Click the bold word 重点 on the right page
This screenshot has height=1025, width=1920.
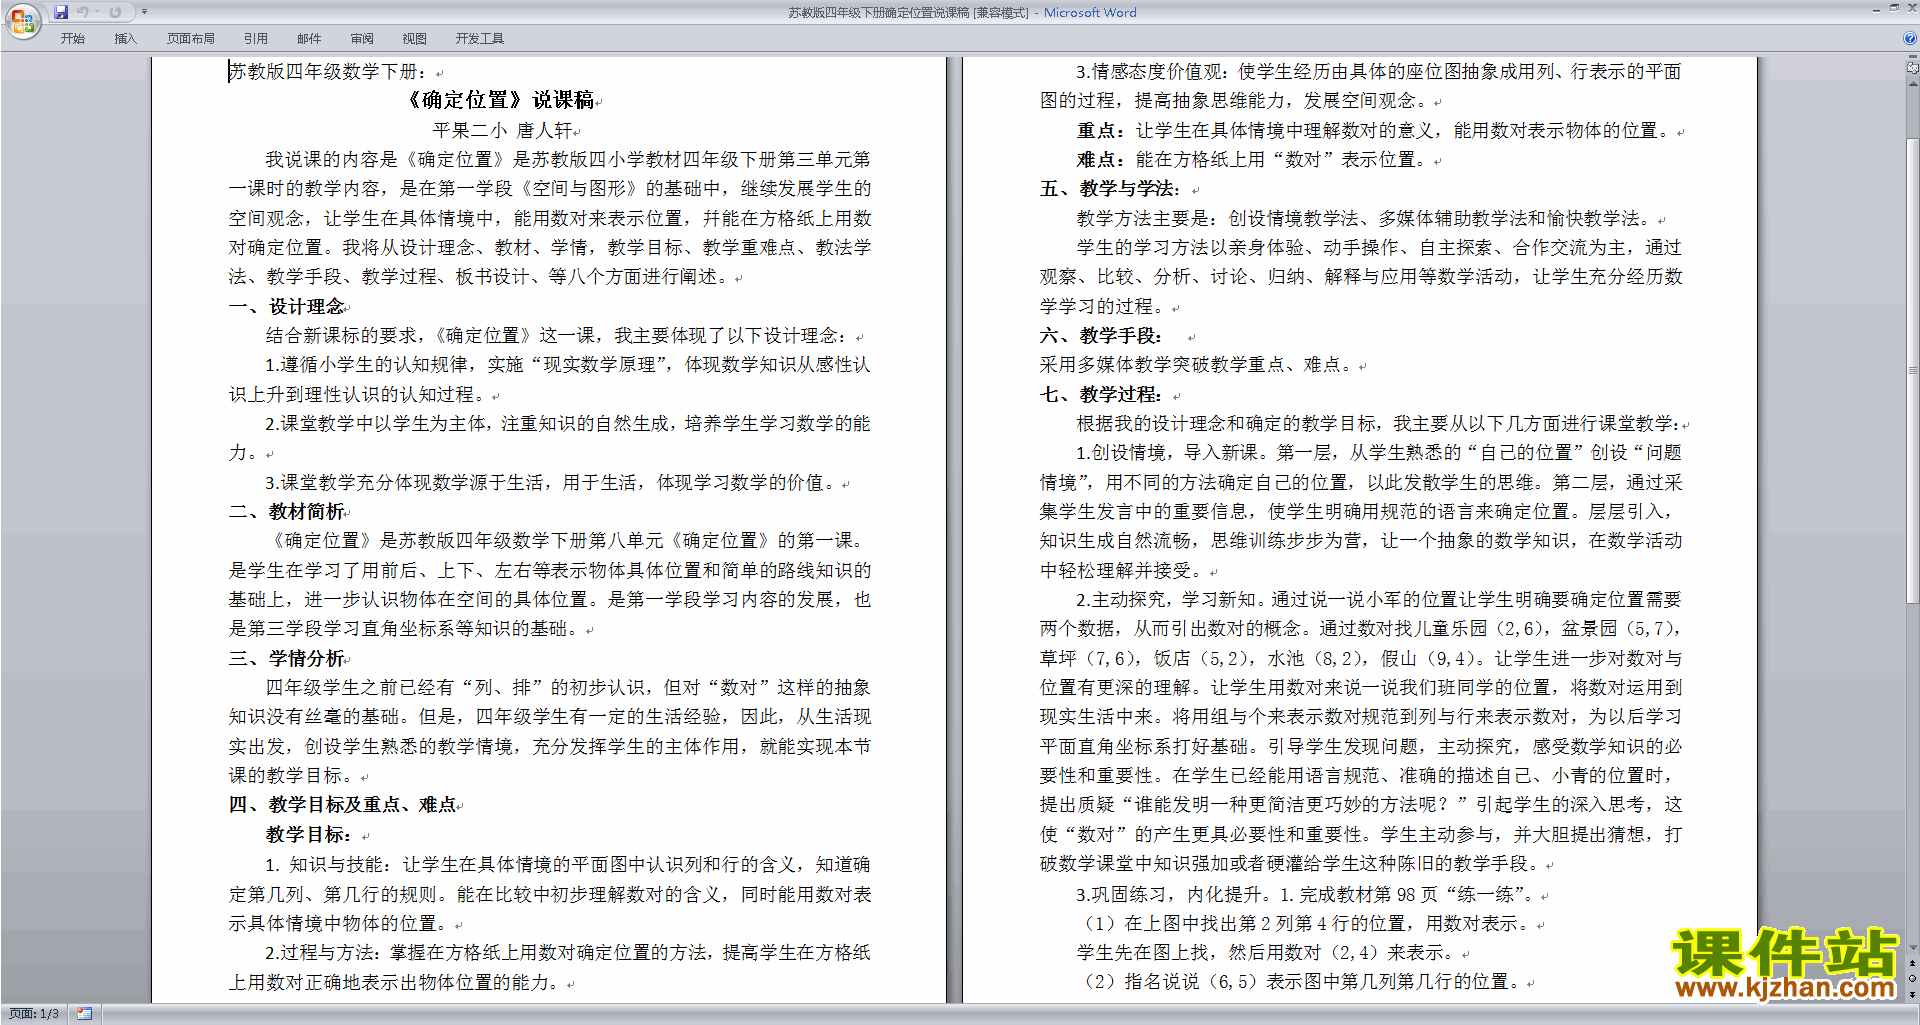tap(1096, 131)
